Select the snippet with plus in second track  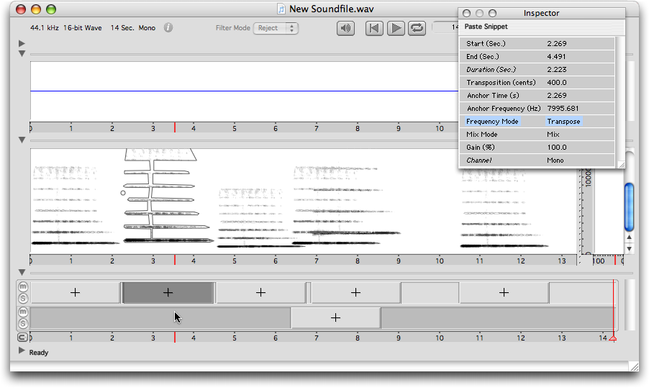[336, 318]
